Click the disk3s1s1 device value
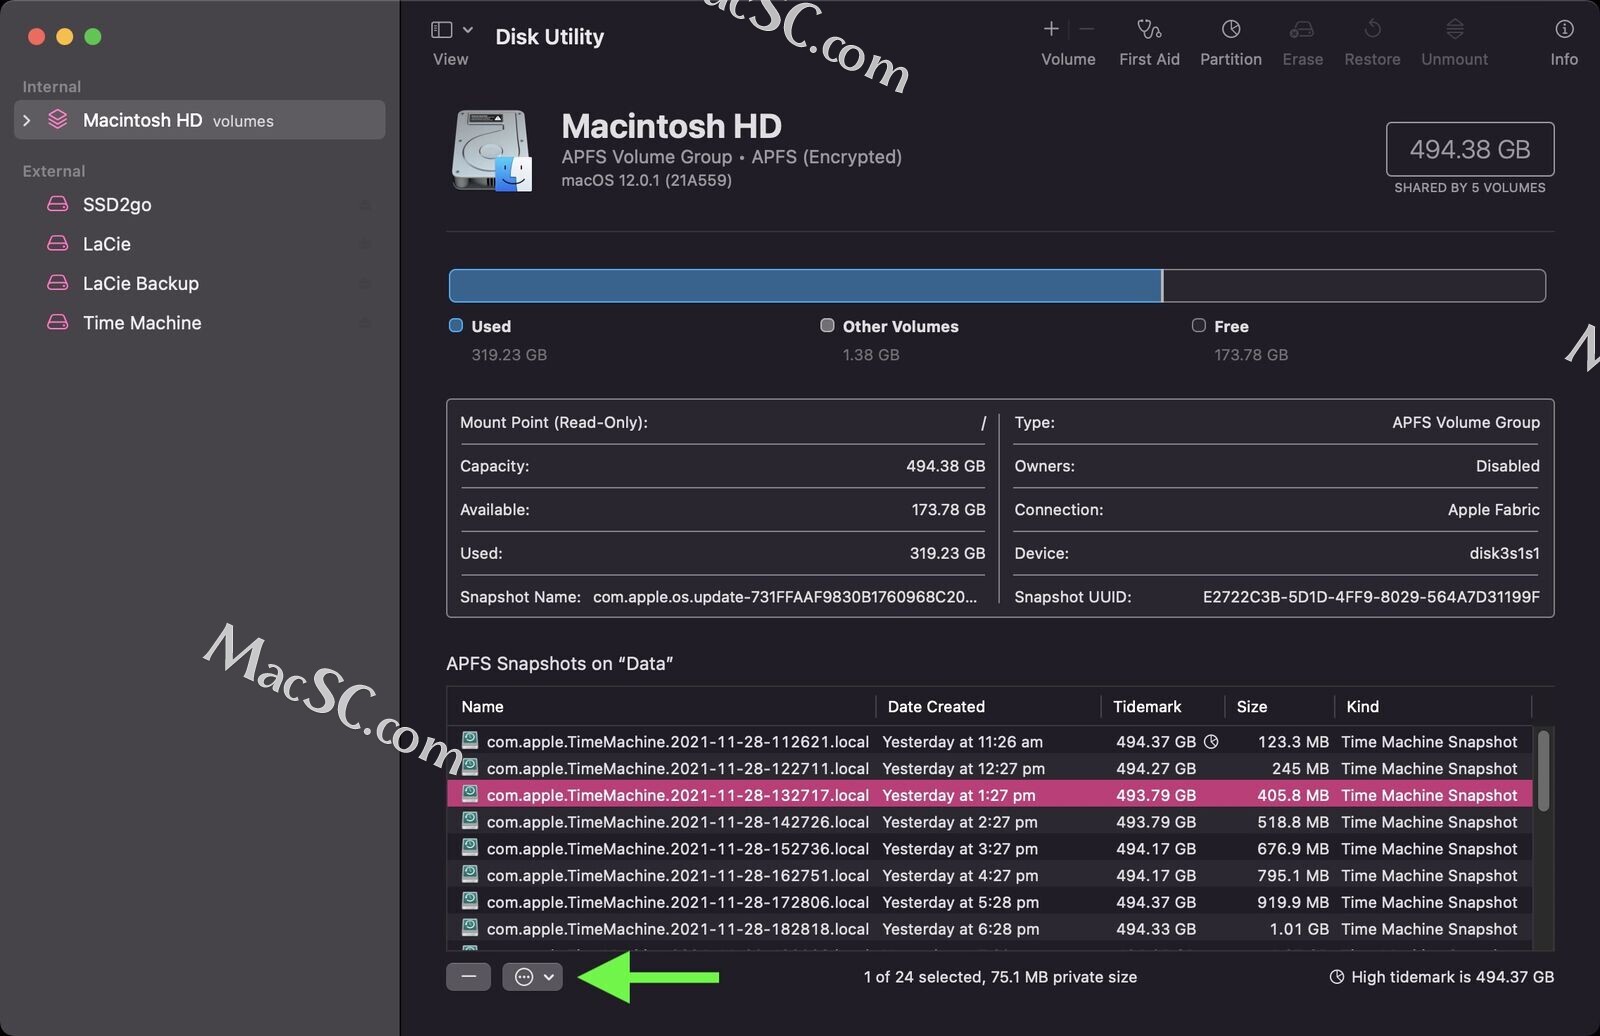 1504,553
